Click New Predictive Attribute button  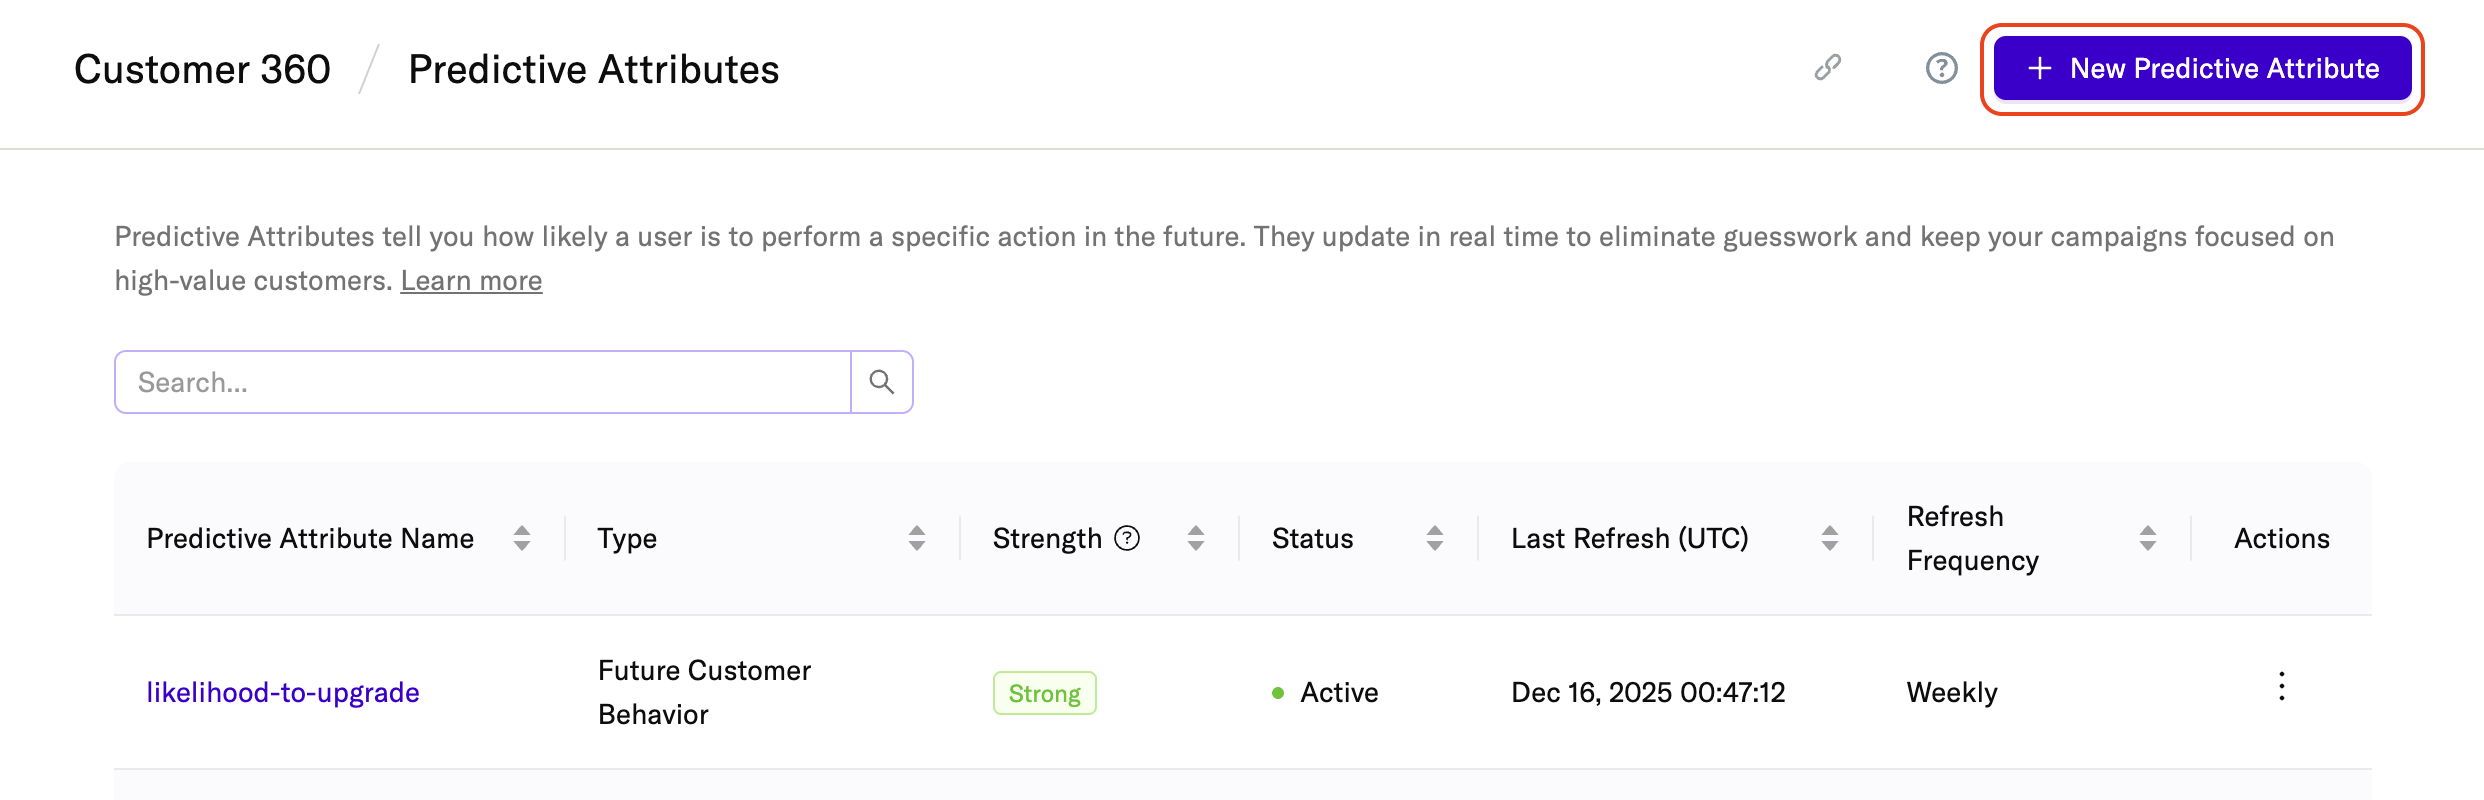(x=2202, y=68)
